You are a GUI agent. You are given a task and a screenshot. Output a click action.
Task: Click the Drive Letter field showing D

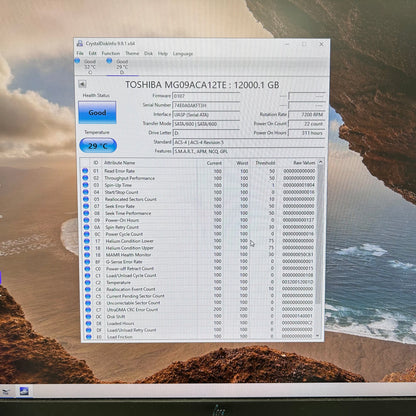tap(206, 133)
